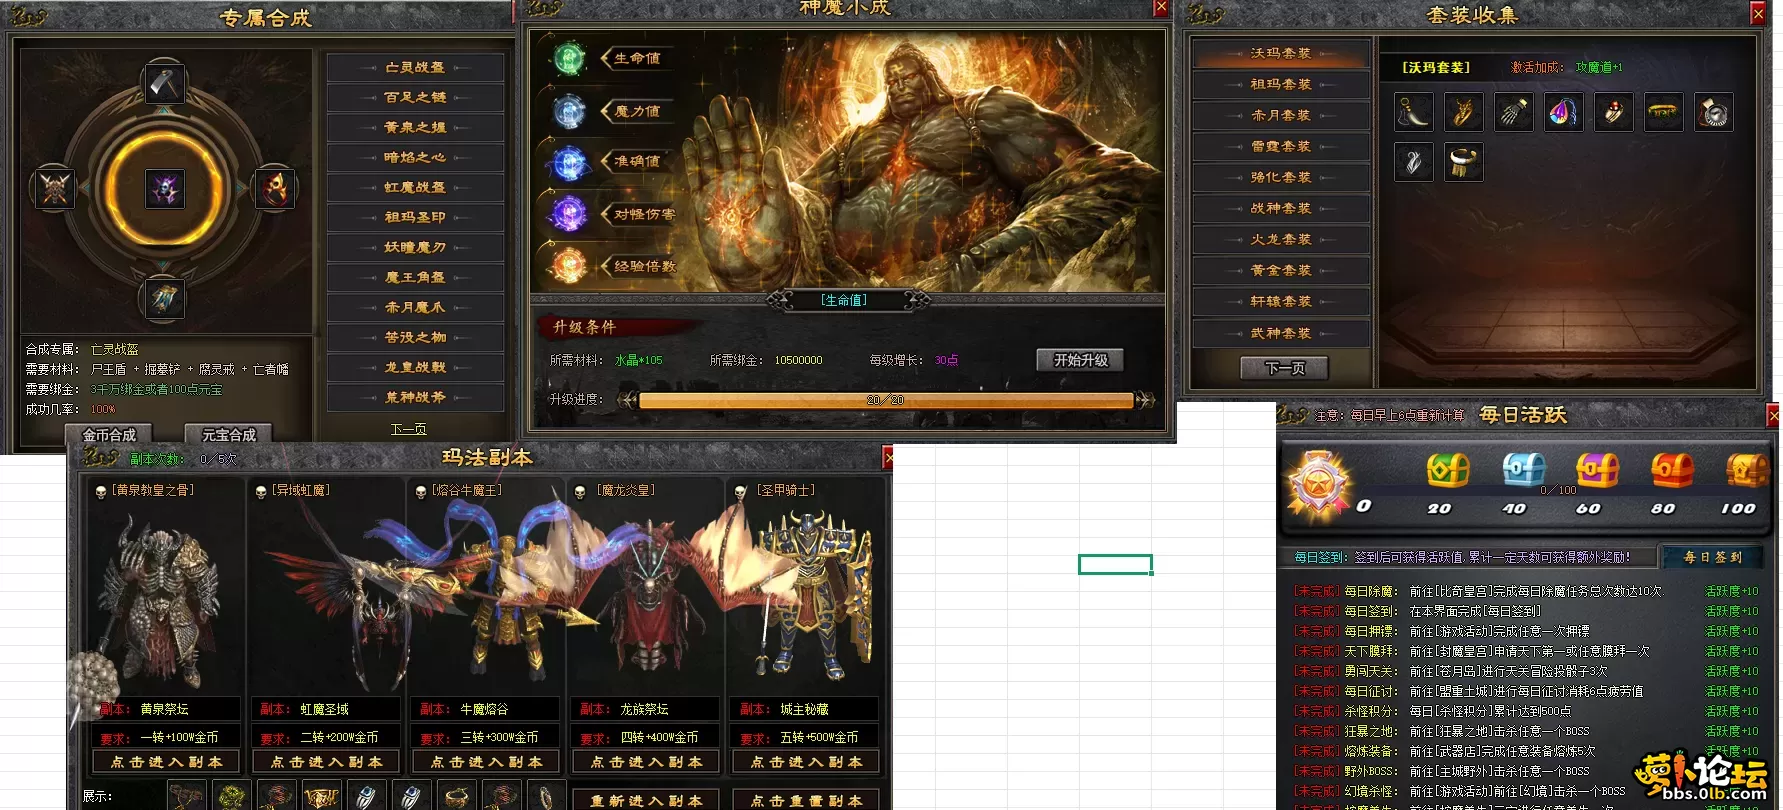Click the rainbow gem pendant item
The width and height of the screenshot is (1783, 810).
pyautogui.click(x=1564, y=112)
